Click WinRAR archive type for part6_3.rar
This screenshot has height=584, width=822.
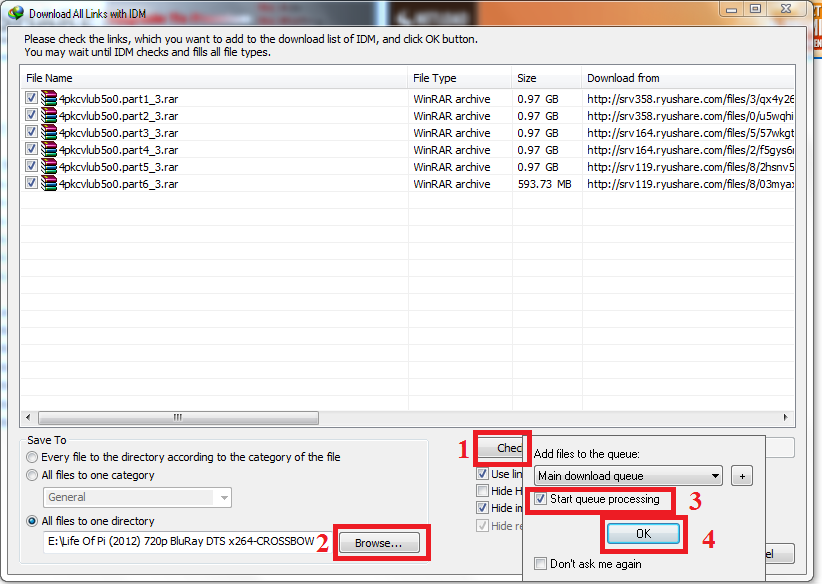pos(452,184)
